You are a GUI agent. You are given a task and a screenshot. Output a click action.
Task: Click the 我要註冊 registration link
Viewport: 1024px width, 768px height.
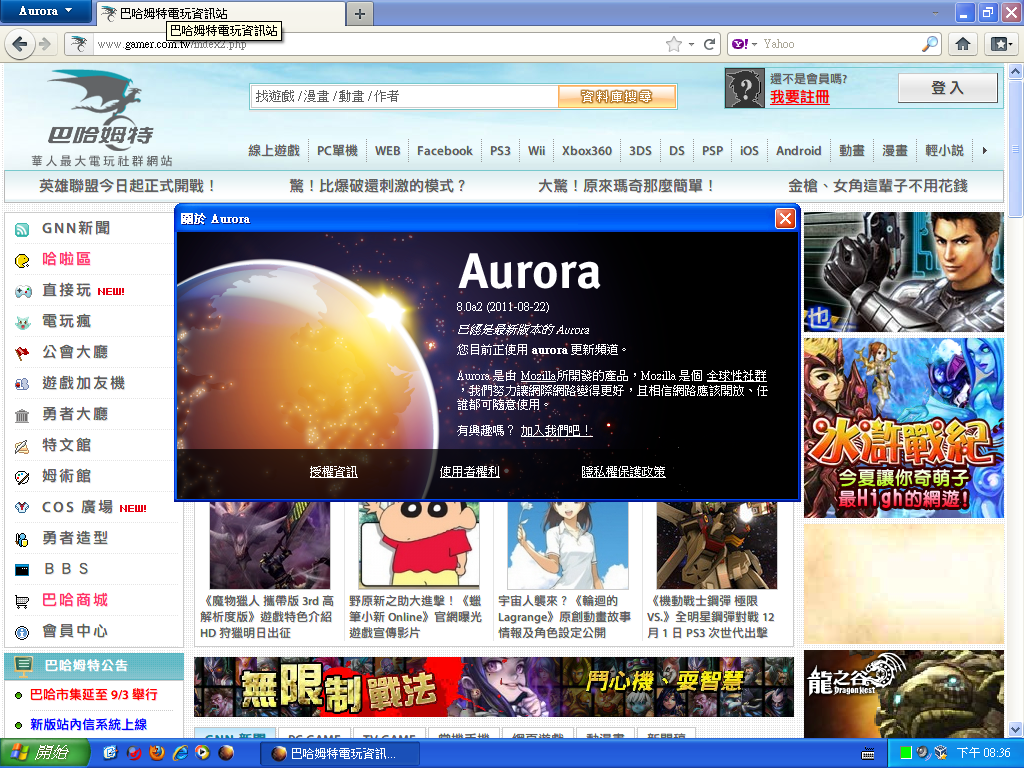(x=799, y=97)
